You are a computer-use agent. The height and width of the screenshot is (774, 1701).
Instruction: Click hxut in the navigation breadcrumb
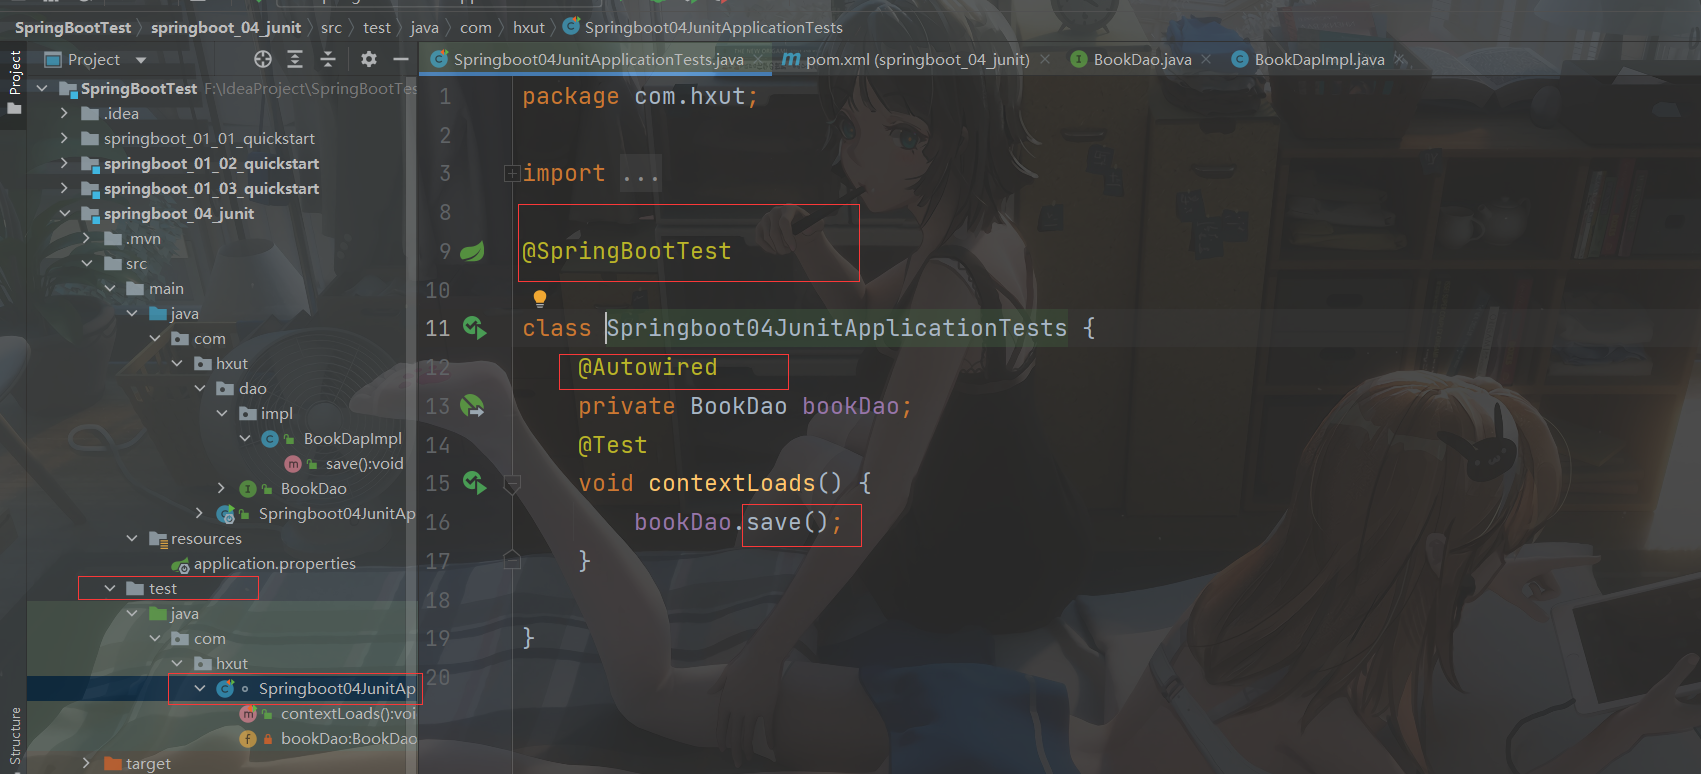(529, 27)
